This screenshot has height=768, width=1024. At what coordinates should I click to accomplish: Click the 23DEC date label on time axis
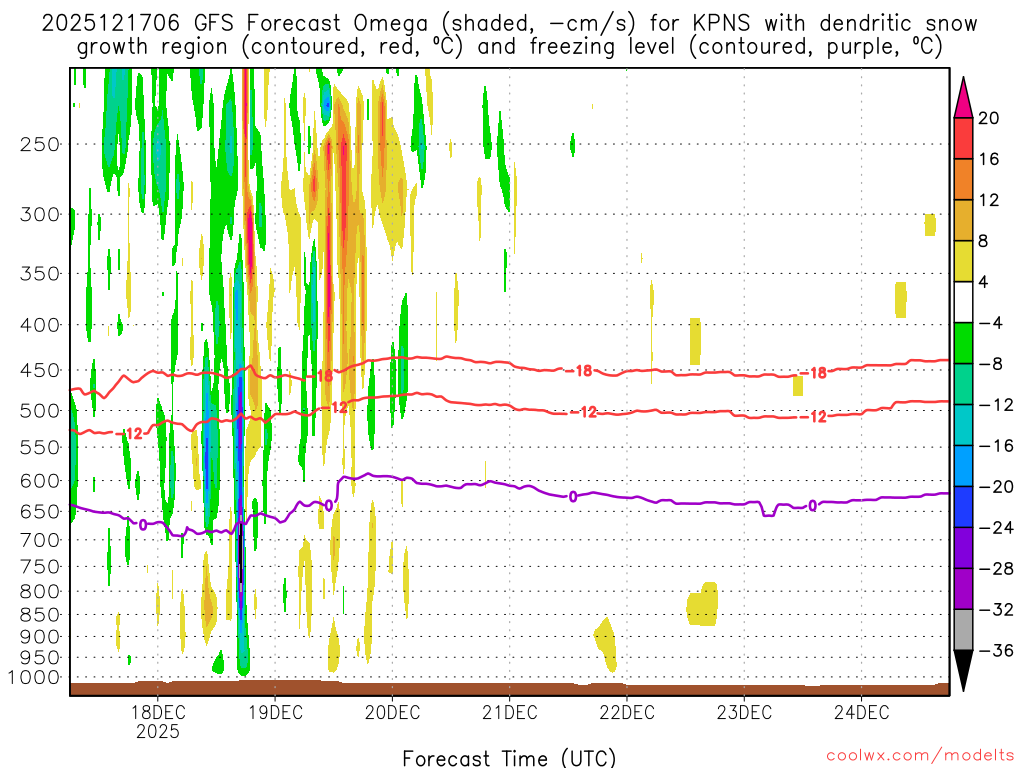tap(744, 712)
